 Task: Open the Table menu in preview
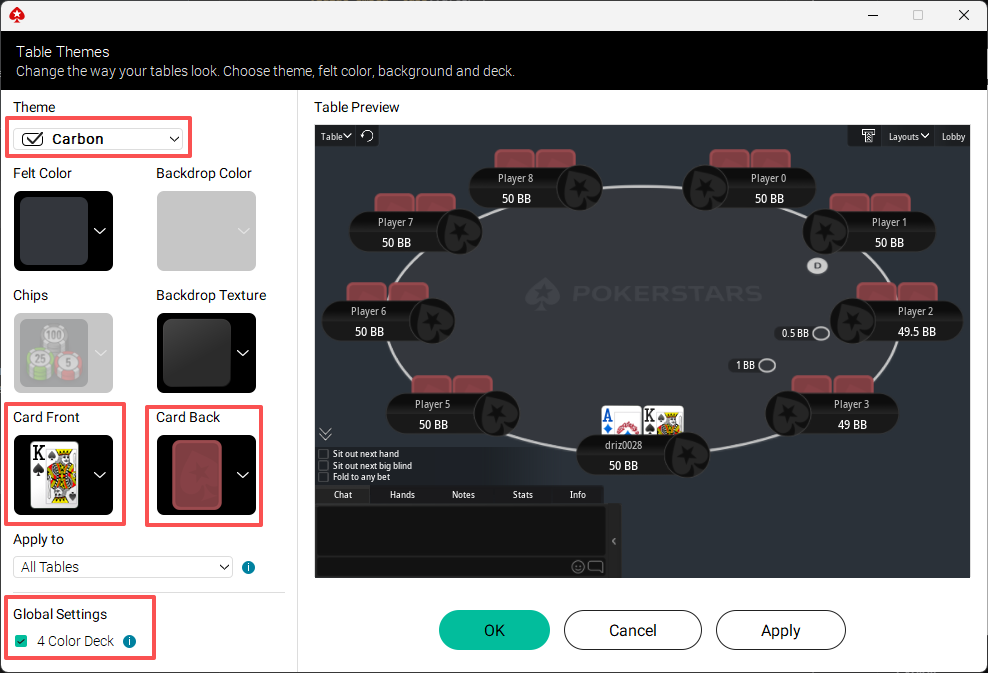pyautogui.click(x=335, y=136)
